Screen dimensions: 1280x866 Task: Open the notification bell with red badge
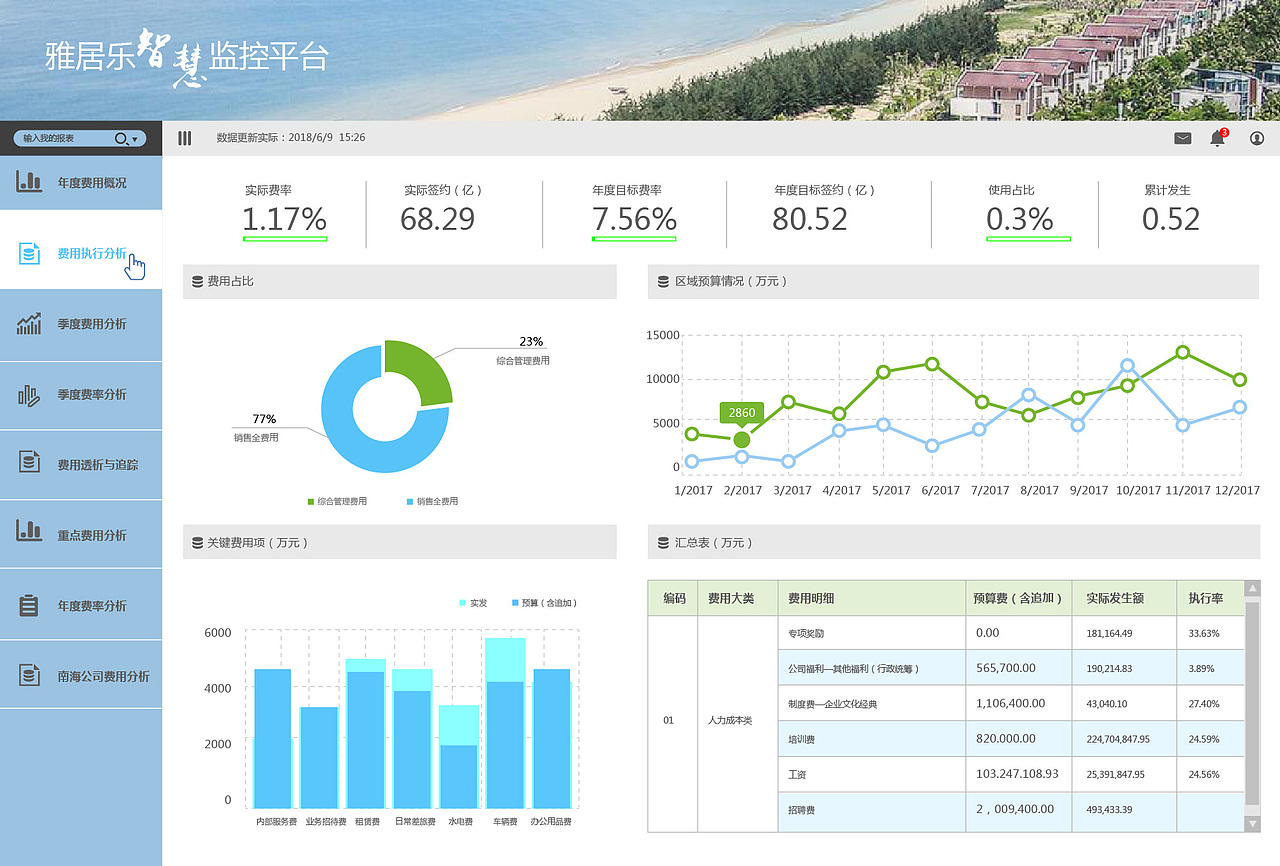1217,139
